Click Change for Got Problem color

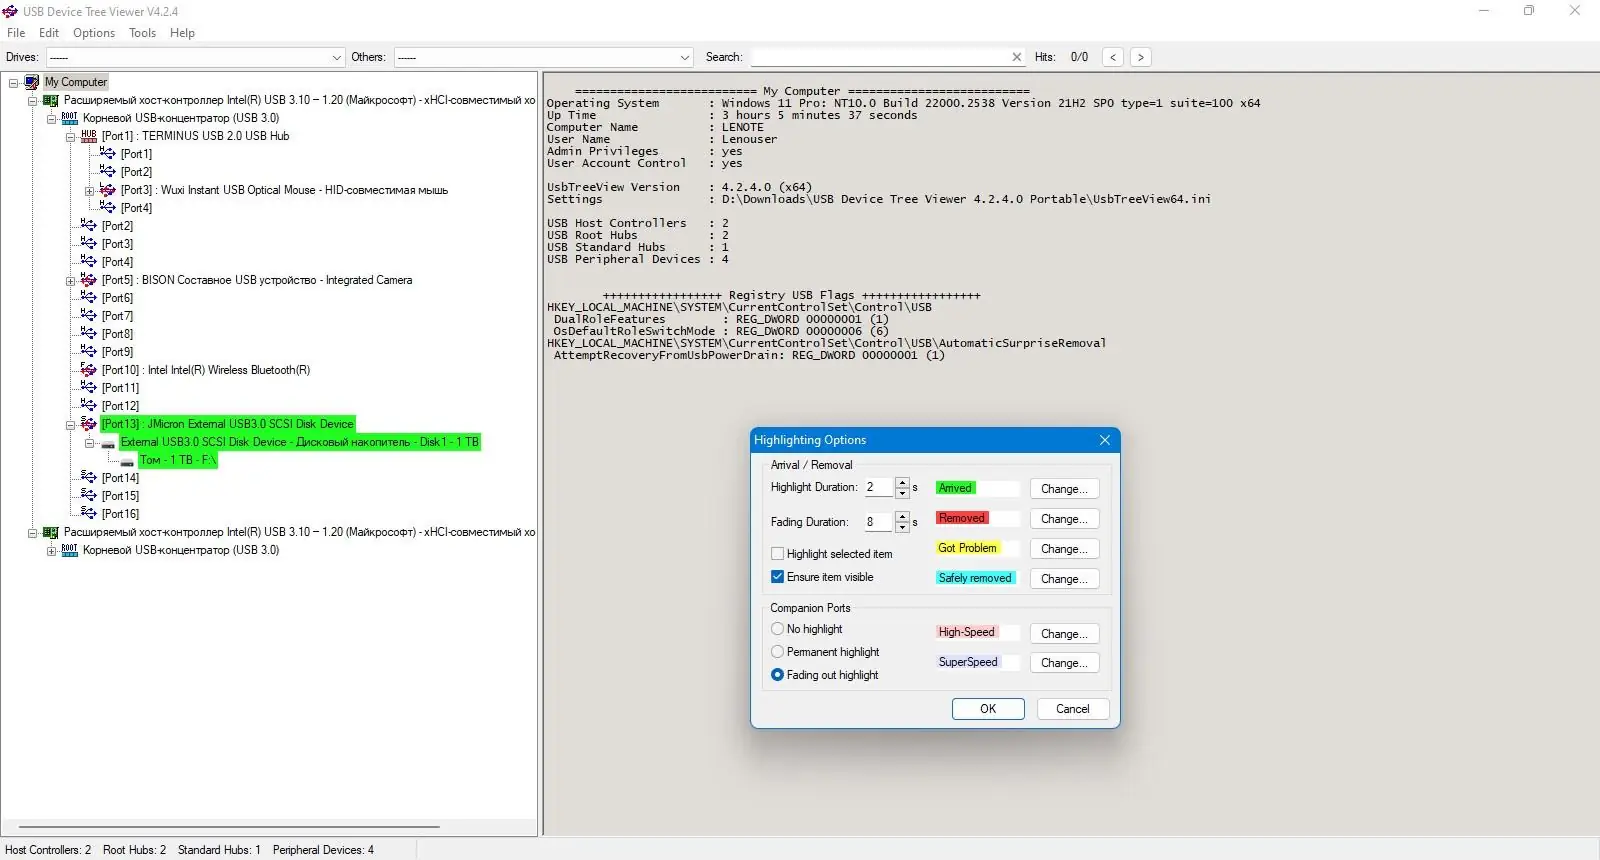1064,549
